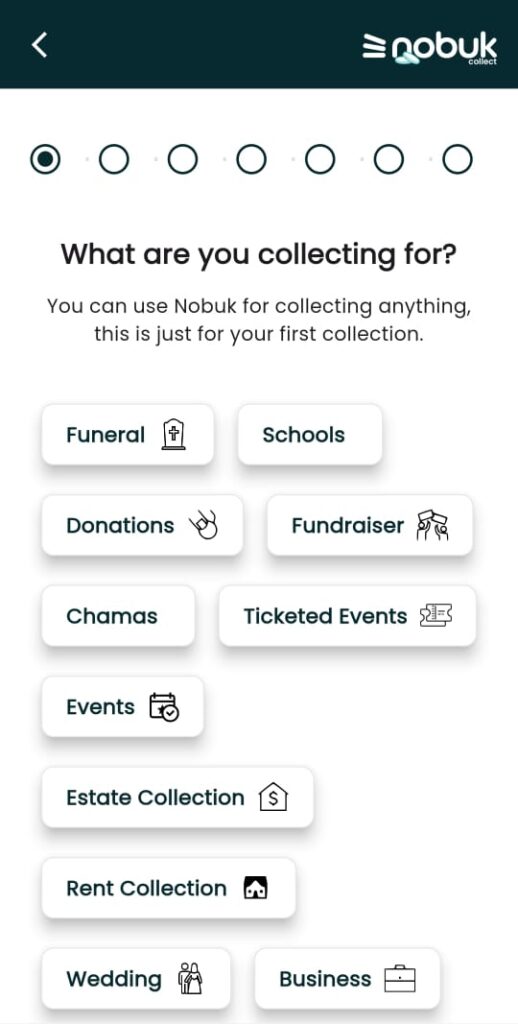
Task: Tap the back arrow icon
Action: coord(40,44)
